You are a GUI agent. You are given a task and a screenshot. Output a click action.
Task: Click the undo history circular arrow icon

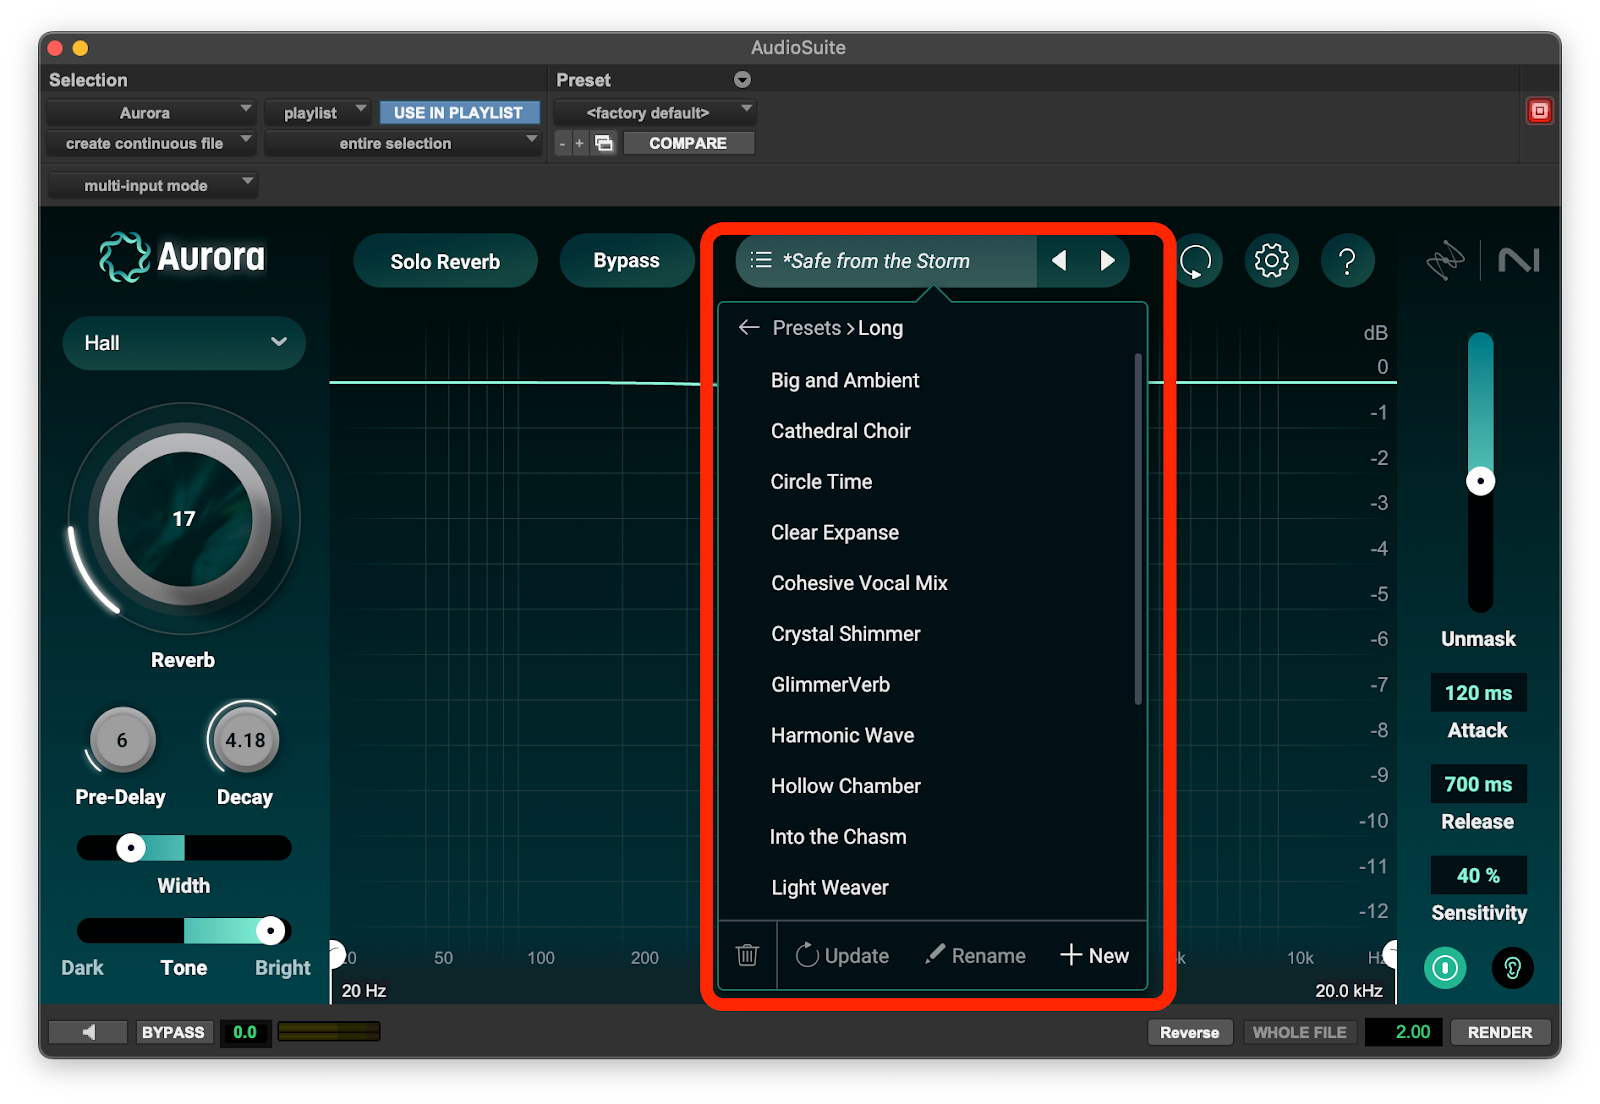(x=1196, y=261)
